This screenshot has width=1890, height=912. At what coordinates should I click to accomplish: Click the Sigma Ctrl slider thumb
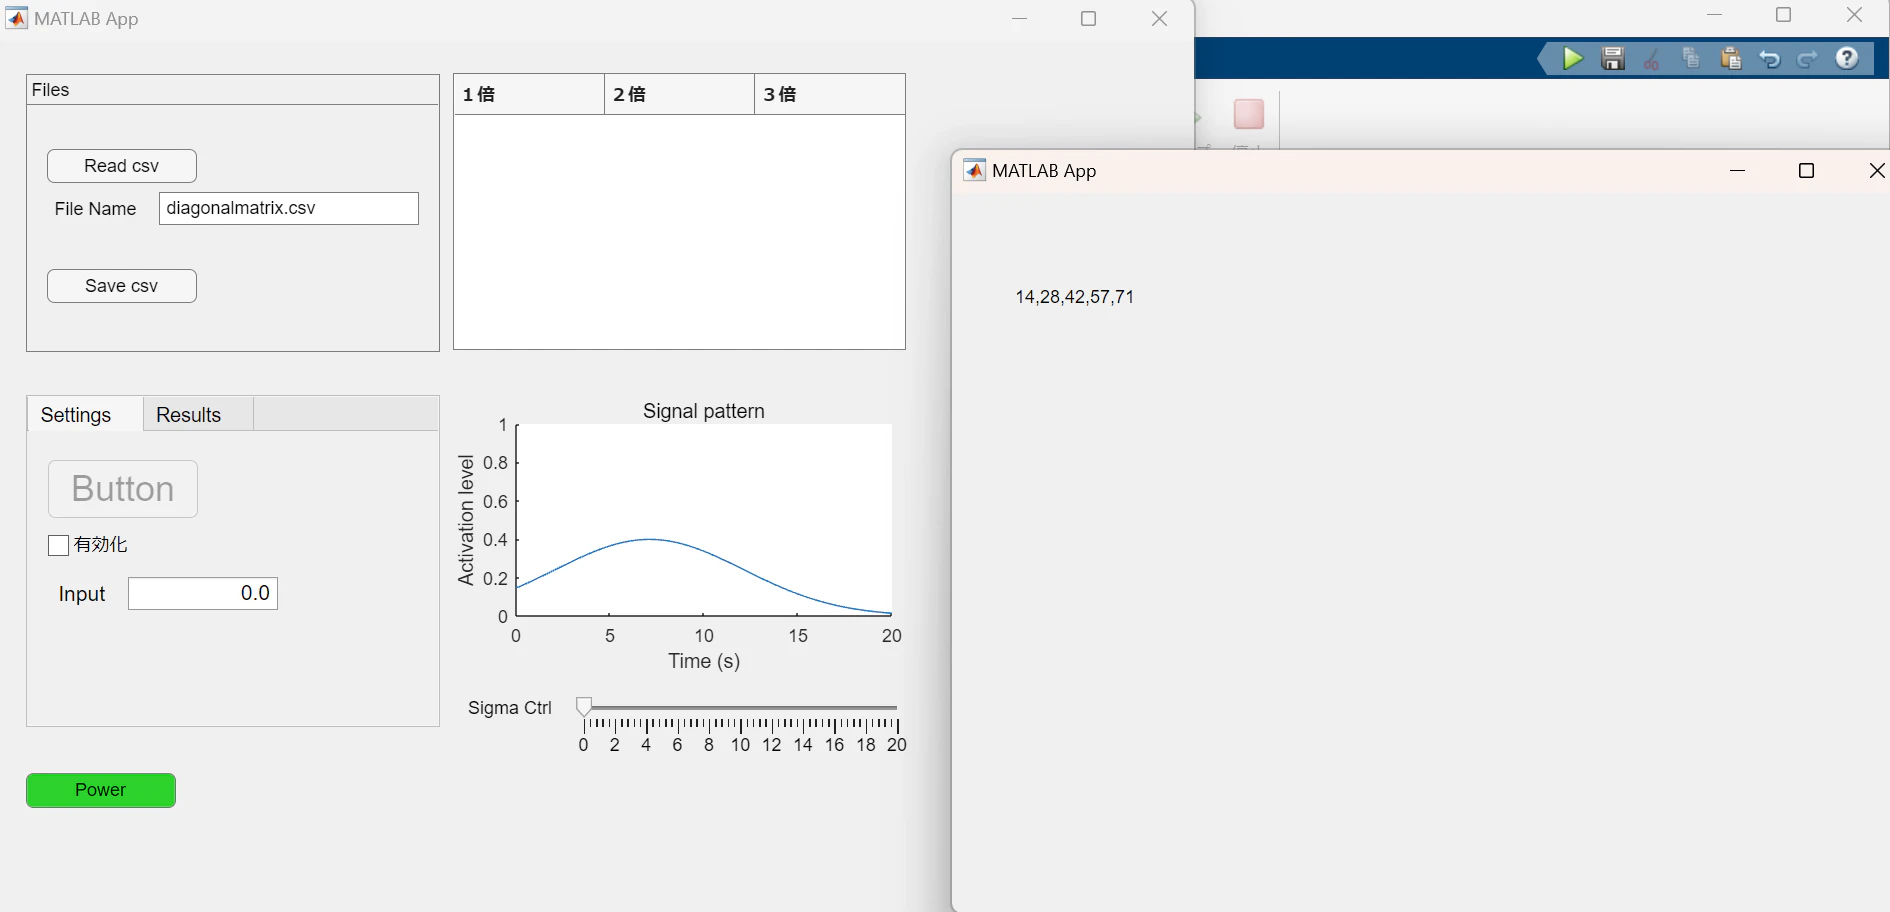click(584, 707)
